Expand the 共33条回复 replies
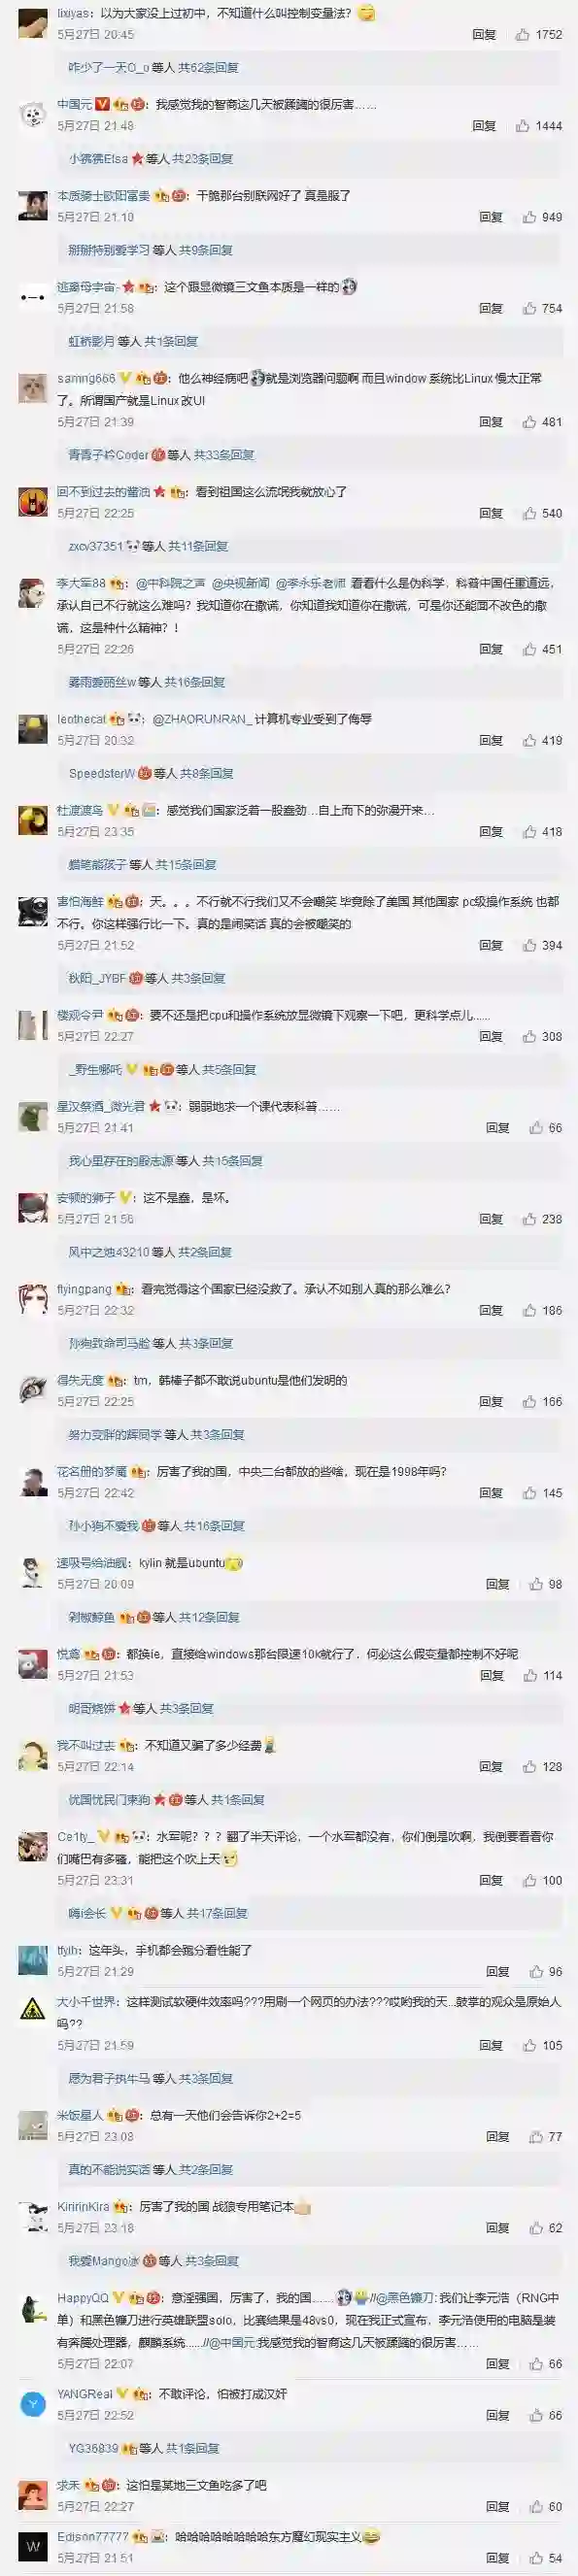Screen dimensions: 578x2576 (x=224, y=454)
